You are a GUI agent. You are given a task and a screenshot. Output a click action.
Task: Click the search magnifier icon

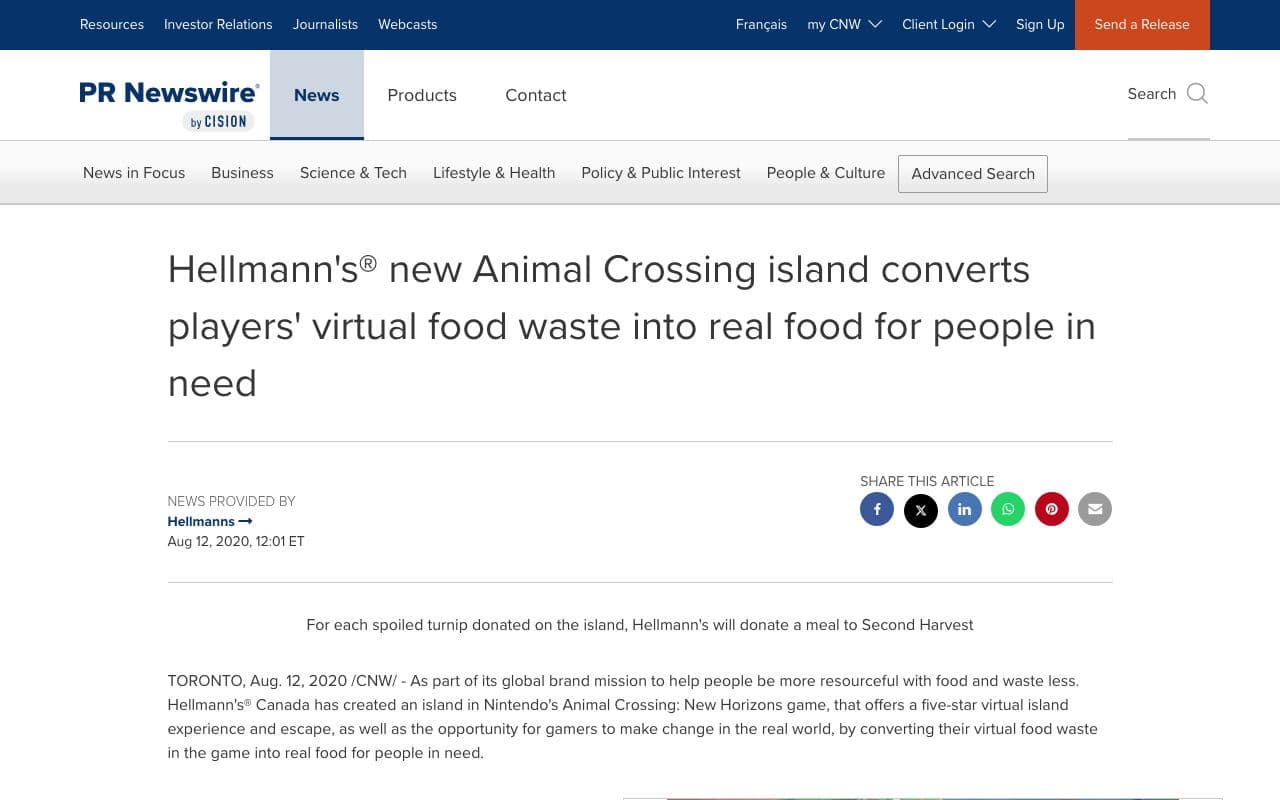[1197, 94]
